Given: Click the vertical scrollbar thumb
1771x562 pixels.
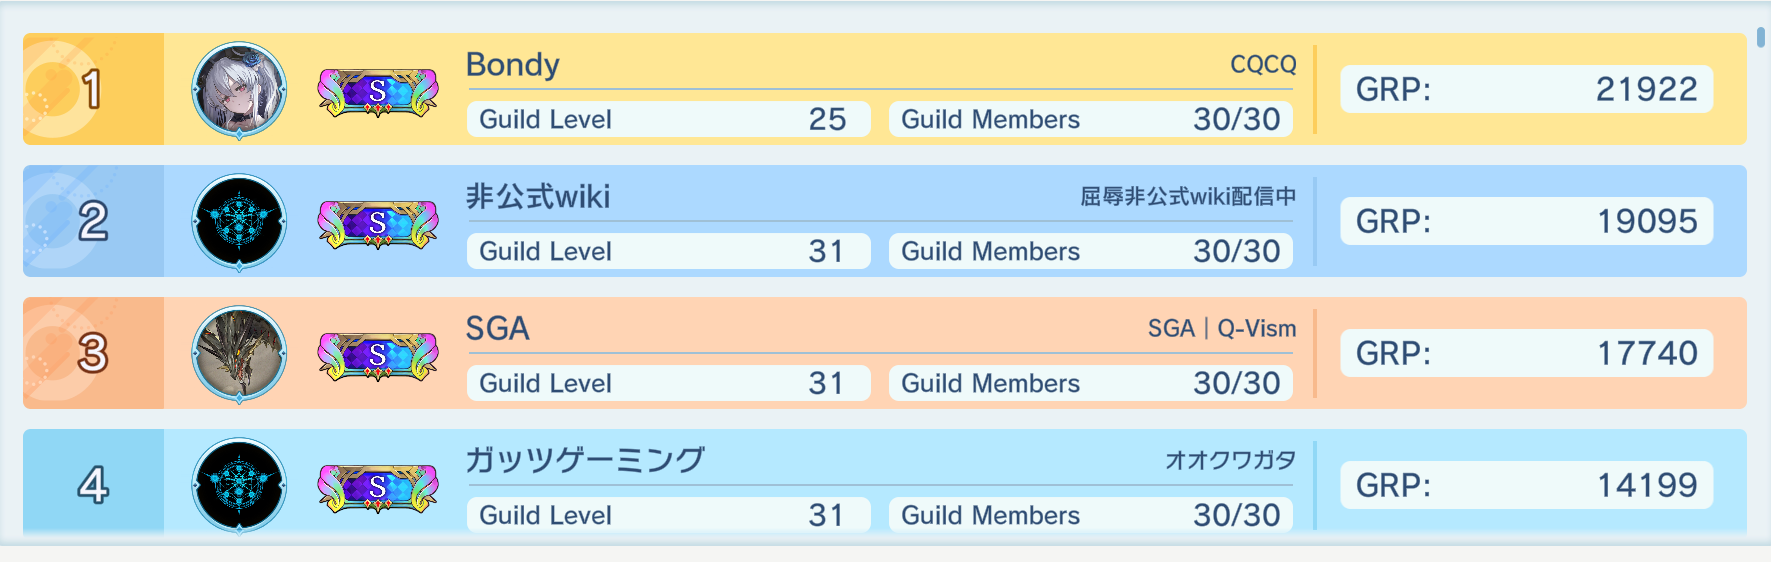Looking at the screenshot, I should [x=1760, y=37].
